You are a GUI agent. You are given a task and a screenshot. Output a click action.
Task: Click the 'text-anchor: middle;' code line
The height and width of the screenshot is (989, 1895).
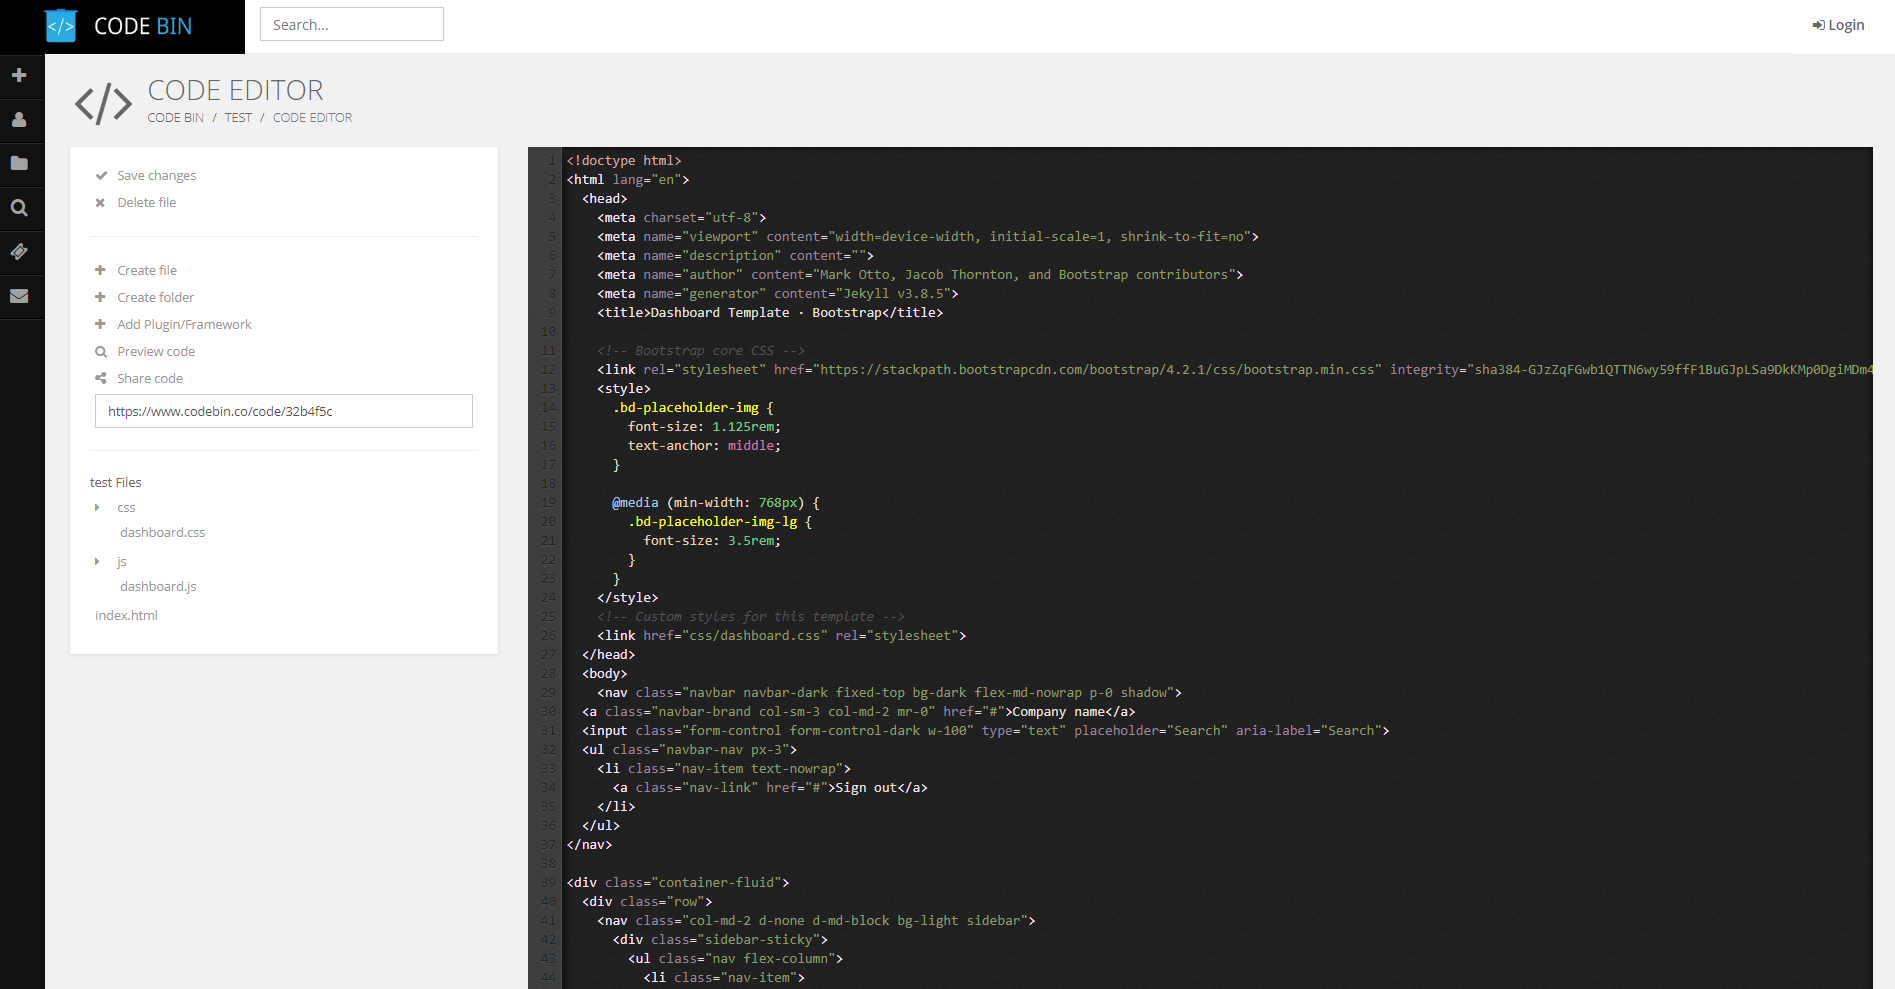(x=704, y=445)
